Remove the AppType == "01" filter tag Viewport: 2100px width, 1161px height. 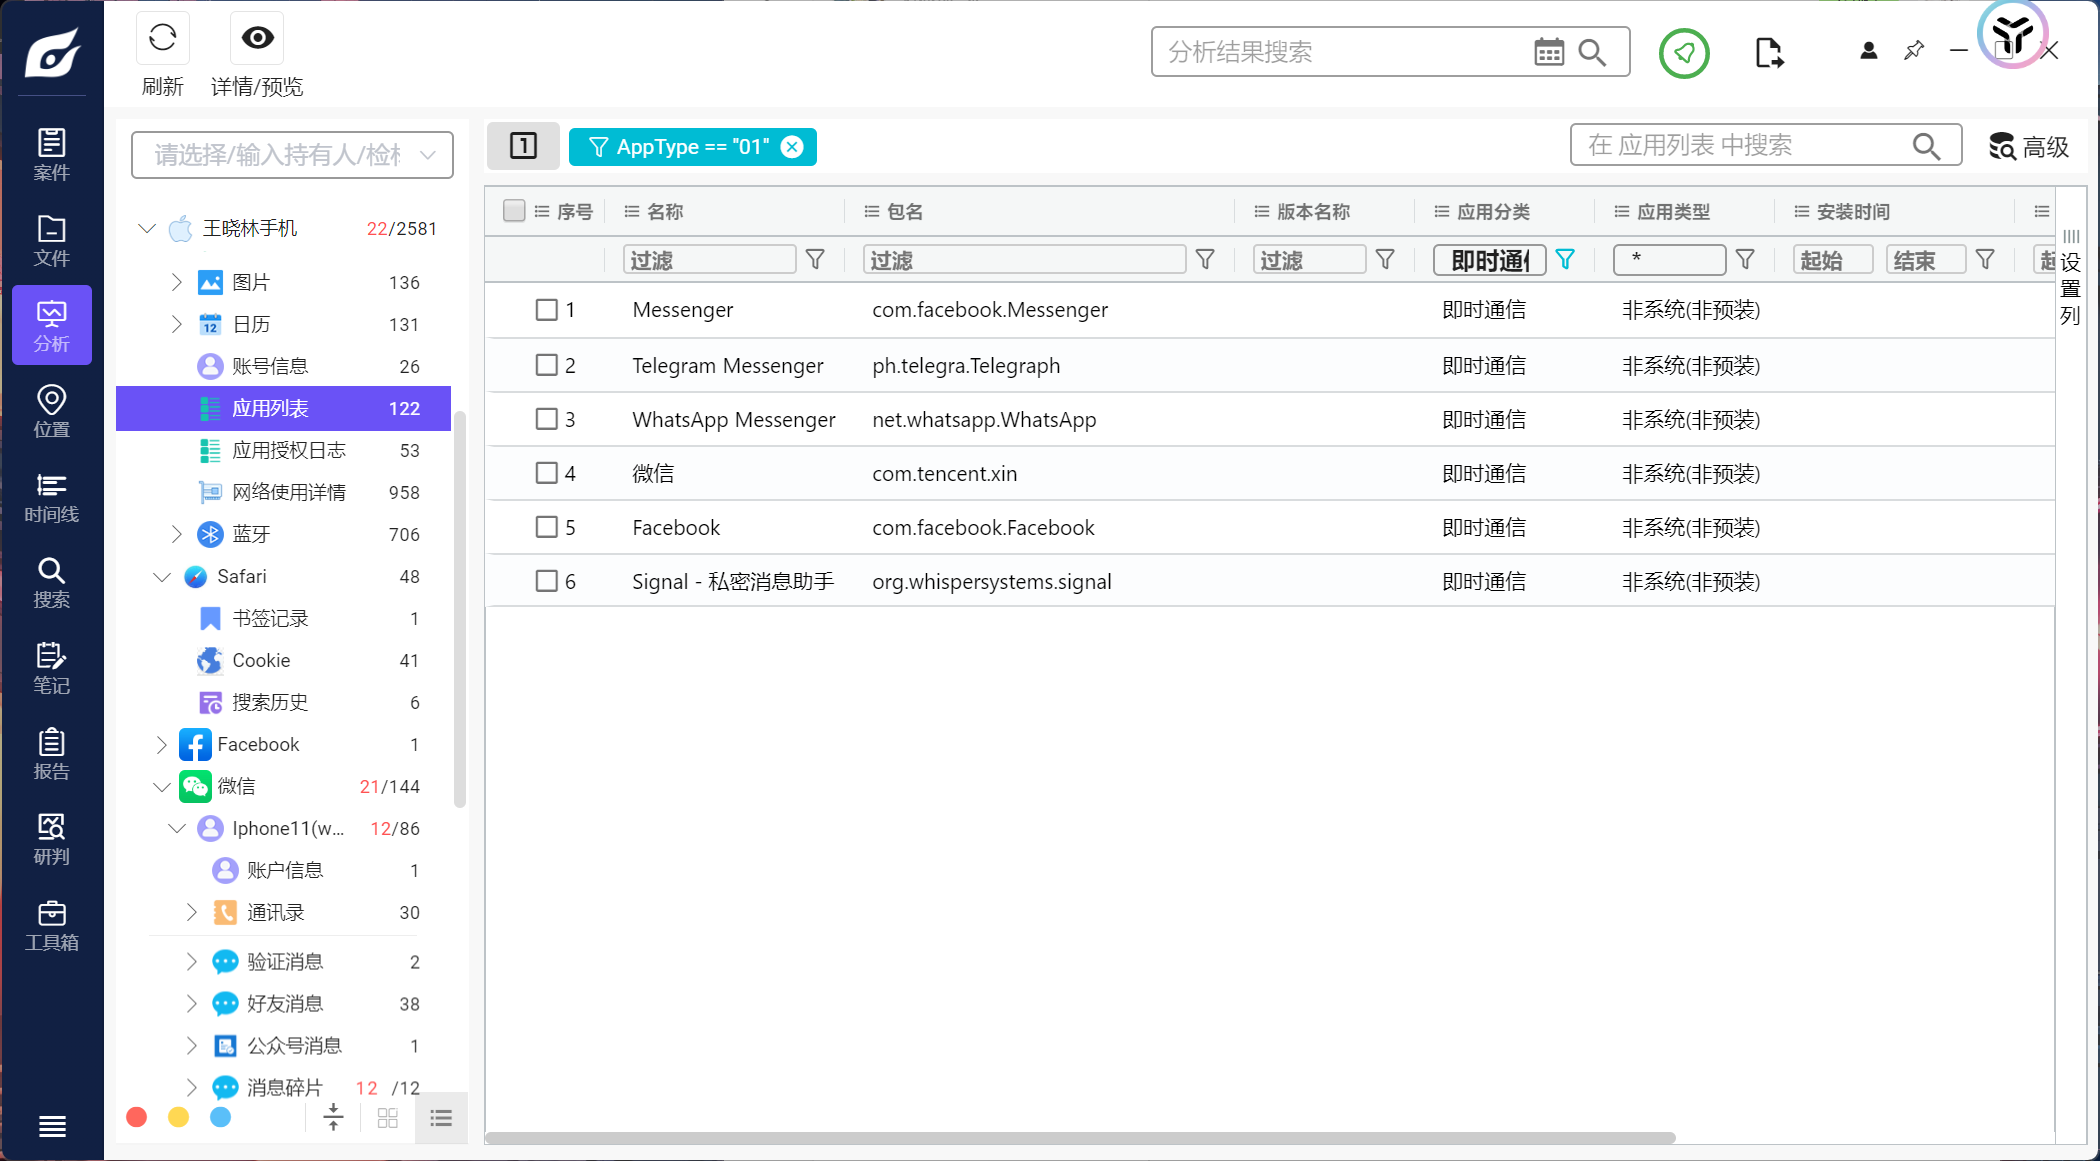pos(792,147)
